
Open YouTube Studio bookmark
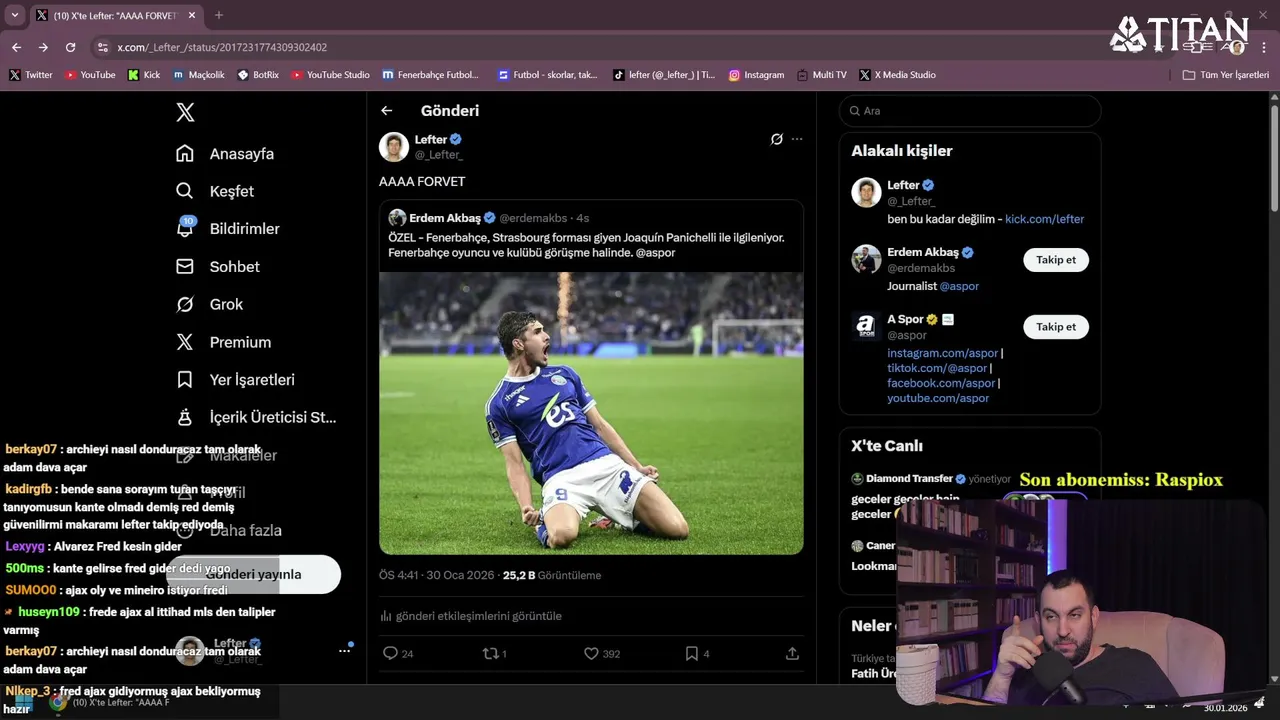pyautogui.click(x=331, y=75)
